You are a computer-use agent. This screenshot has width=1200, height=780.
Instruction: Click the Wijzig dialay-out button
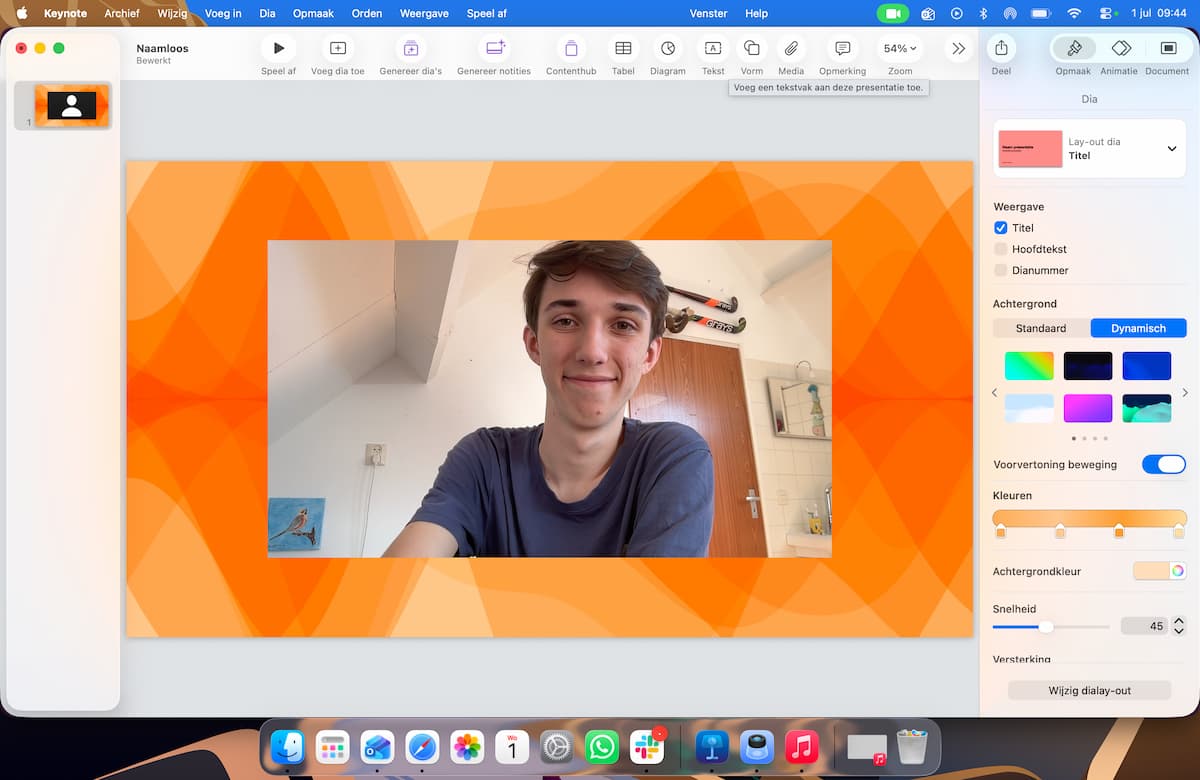pyautogui.click(x=1089, y=690)
